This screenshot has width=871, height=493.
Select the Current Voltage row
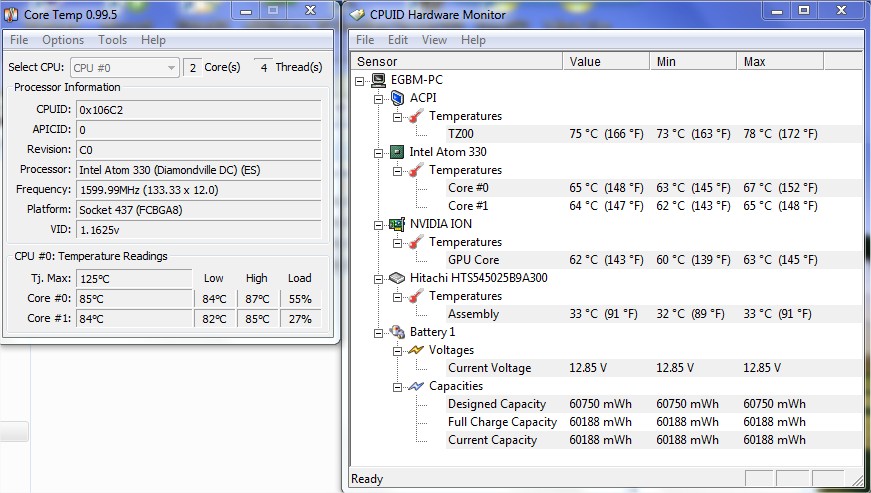click(653, 368)
